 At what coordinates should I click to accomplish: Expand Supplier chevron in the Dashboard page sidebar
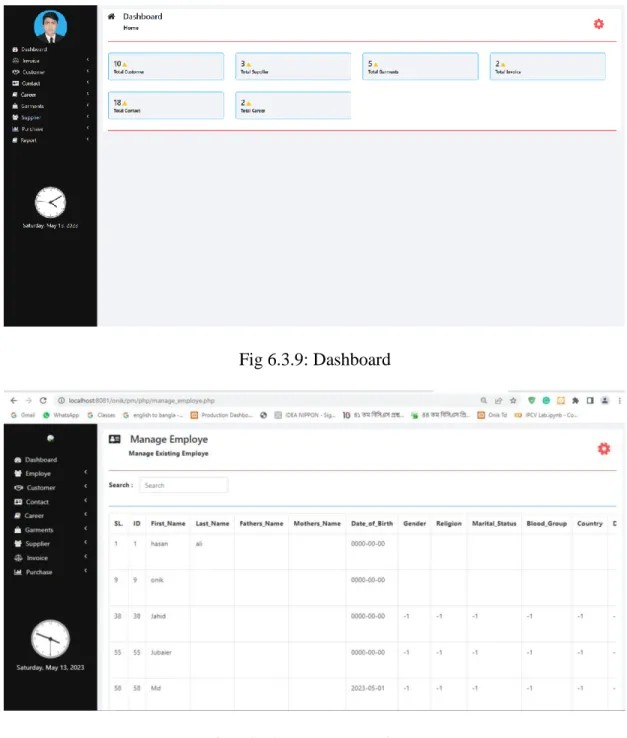click(x=88, y=116)
